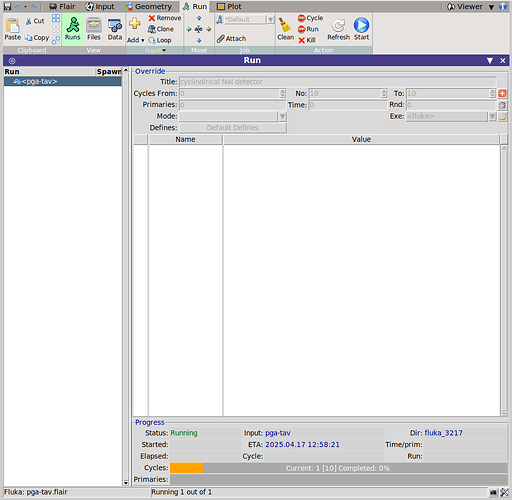Remove the selected run
512x500 pixels.
165,18
